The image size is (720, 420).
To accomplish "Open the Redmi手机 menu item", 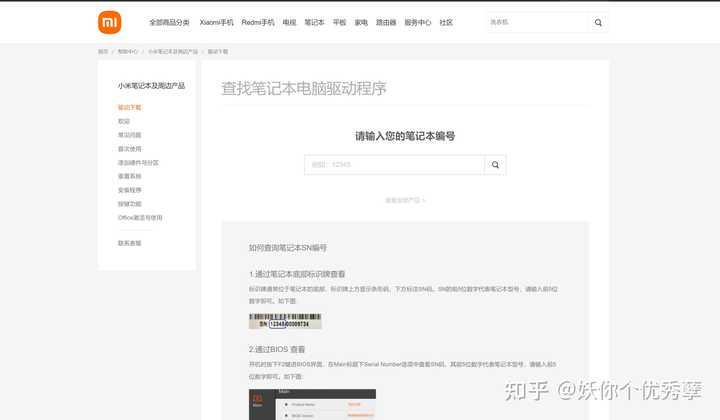I will click(258, 22).
